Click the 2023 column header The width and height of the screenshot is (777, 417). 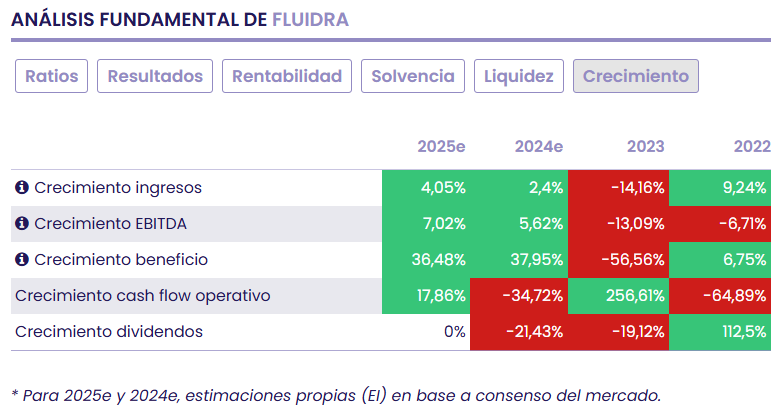pyautogui.click(x=645, y=147)
